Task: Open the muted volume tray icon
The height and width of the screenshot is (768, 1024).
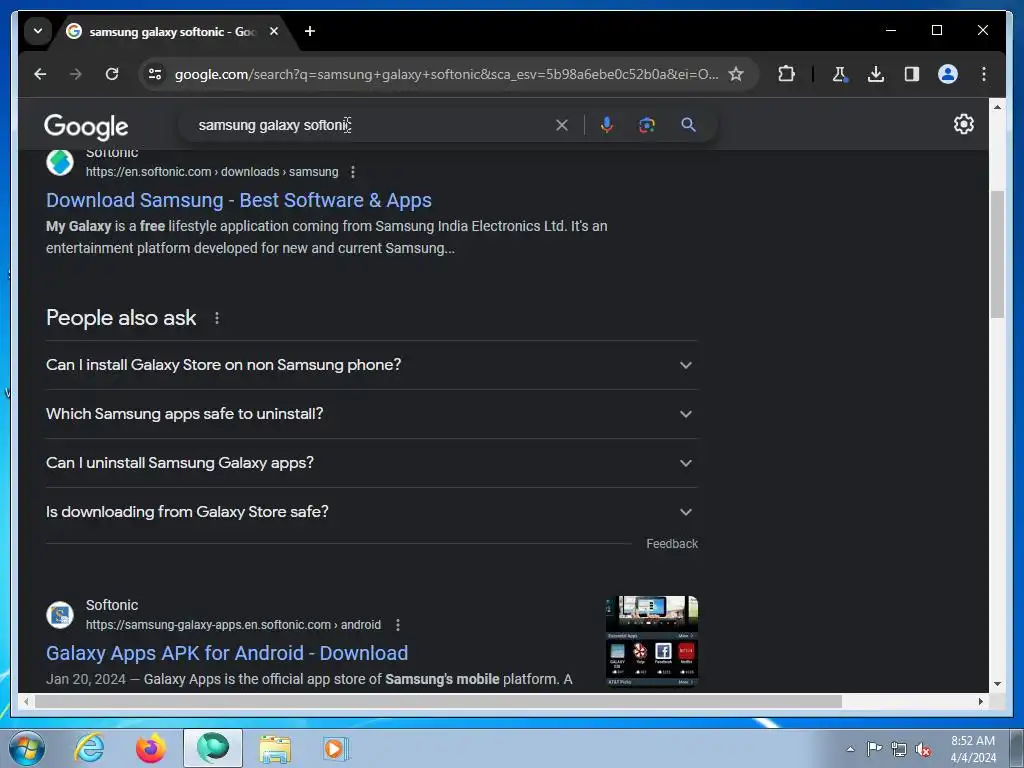Action: (923, 749)
